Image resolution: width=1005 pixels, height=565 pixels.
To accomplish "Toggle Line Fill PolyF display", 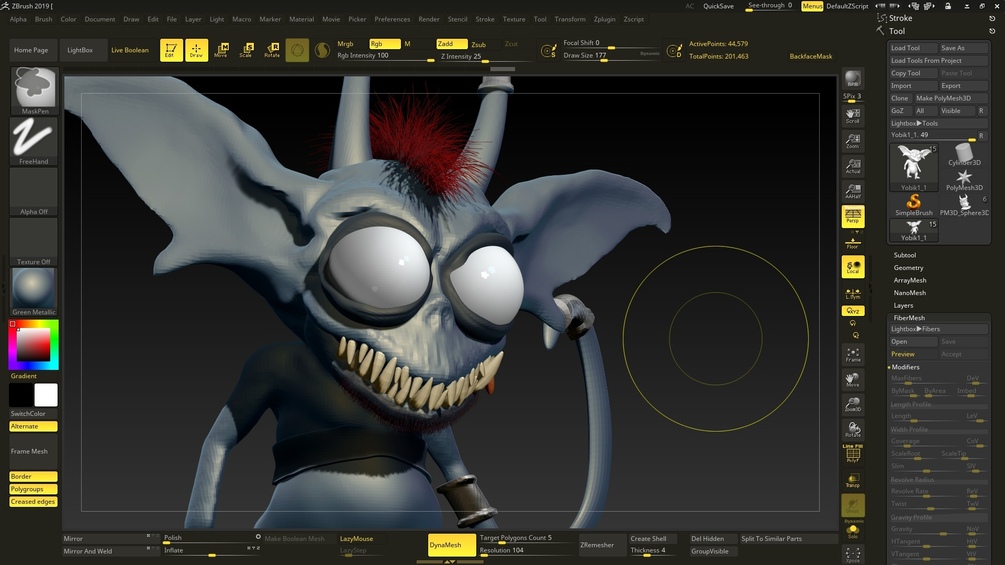I will click(853, 454).
